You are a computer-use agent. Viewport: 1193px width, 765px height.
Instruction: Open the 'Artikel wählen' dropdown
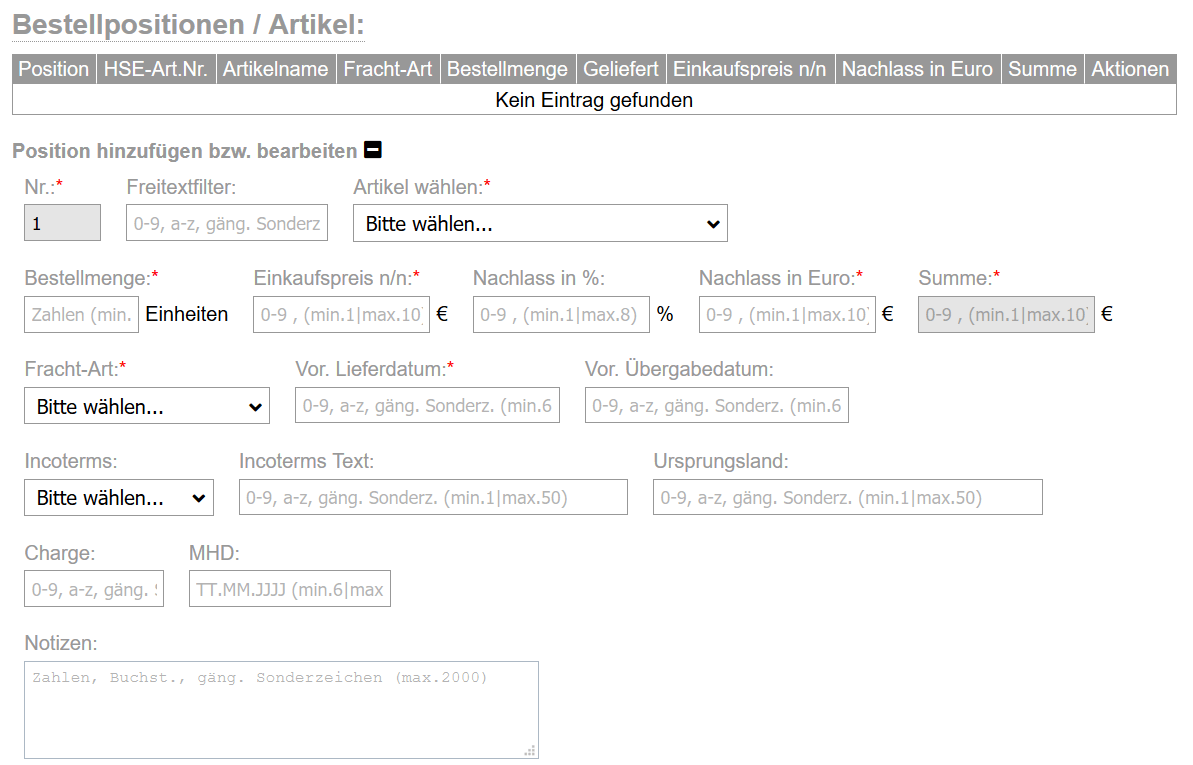pyautogui.click(x=540, y=223)
